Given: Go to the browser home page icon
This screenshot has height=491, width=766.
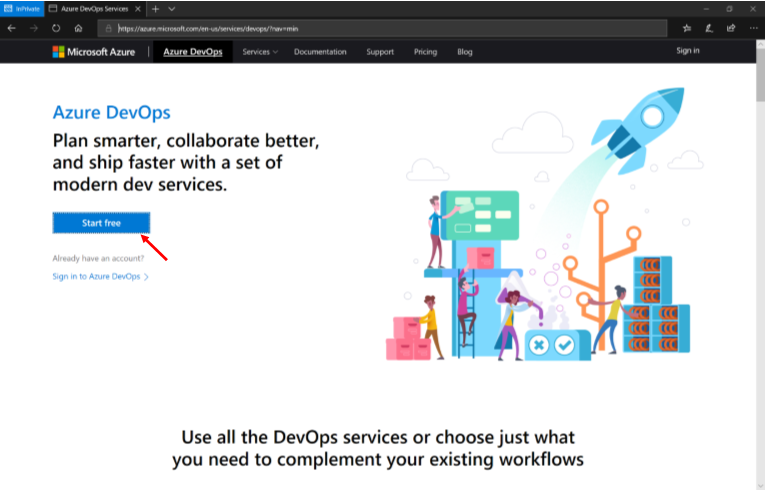Looking at the screenshot, I should coord(78,28).
